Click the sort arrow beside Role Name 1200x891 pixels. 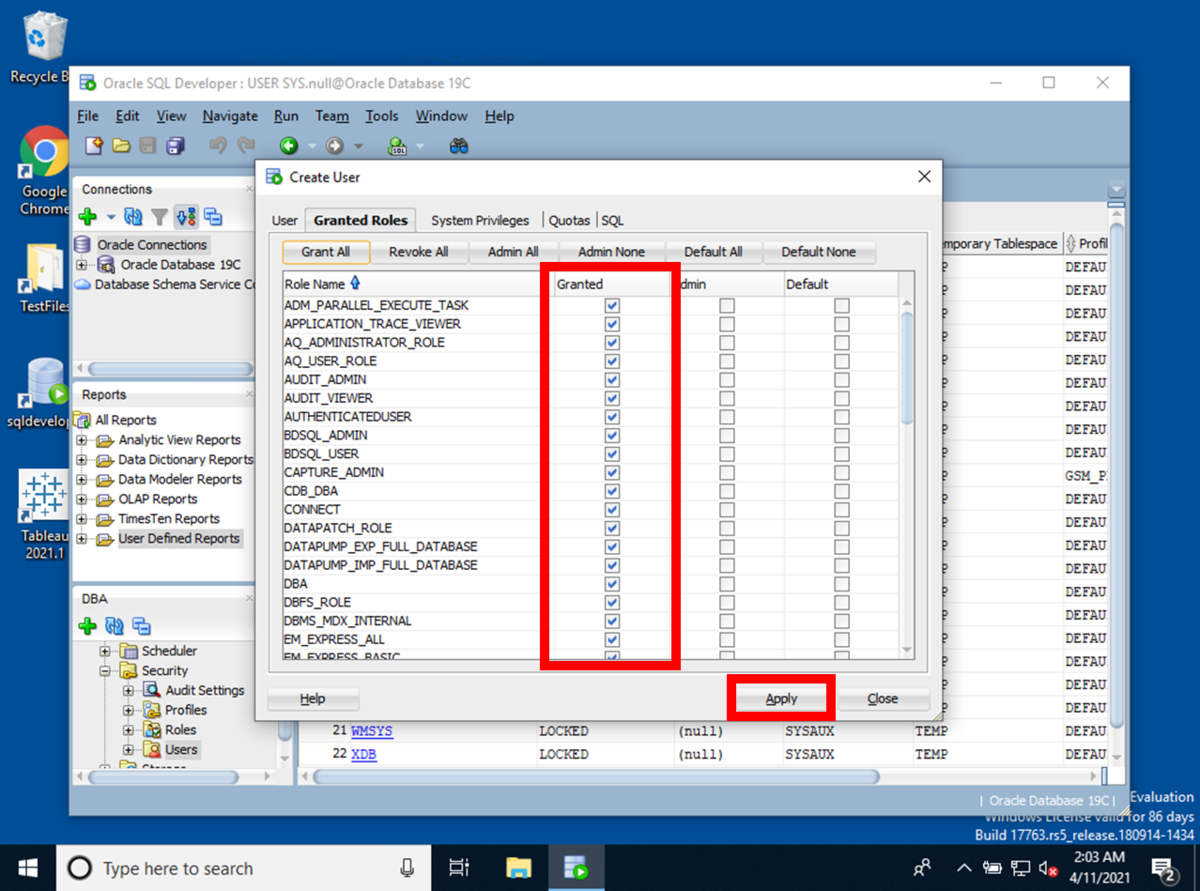pyautogui.click(x=355, y=284)
